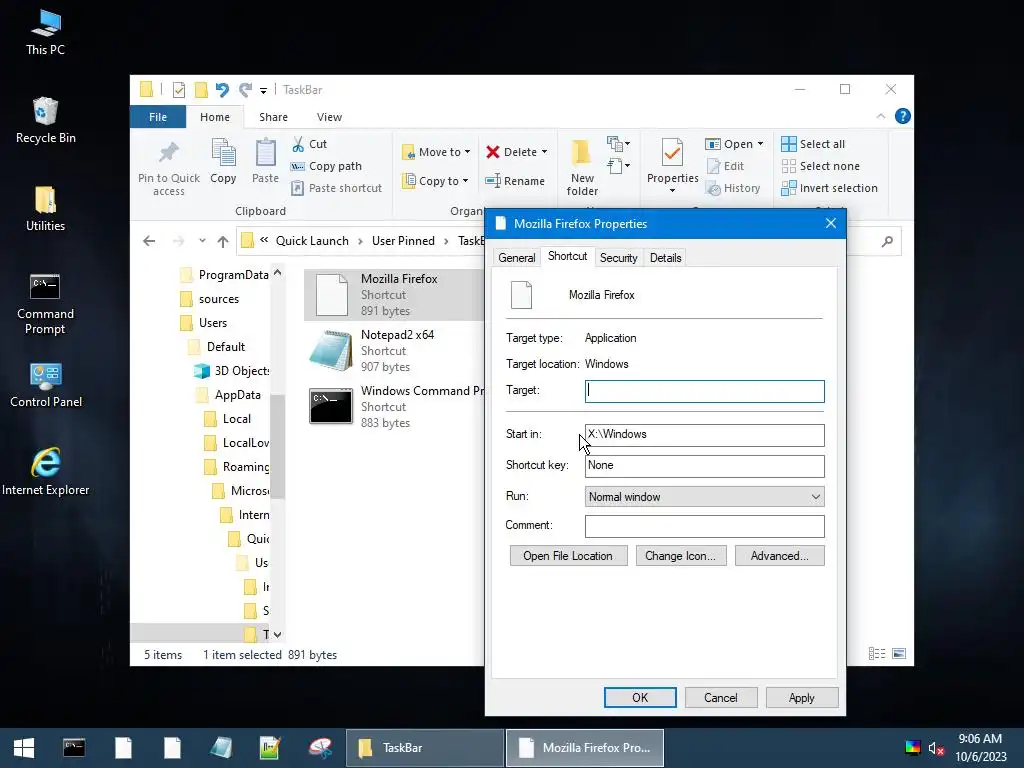Switch to the General properties tab
The image size is (1024, 768).
[517, 258]
